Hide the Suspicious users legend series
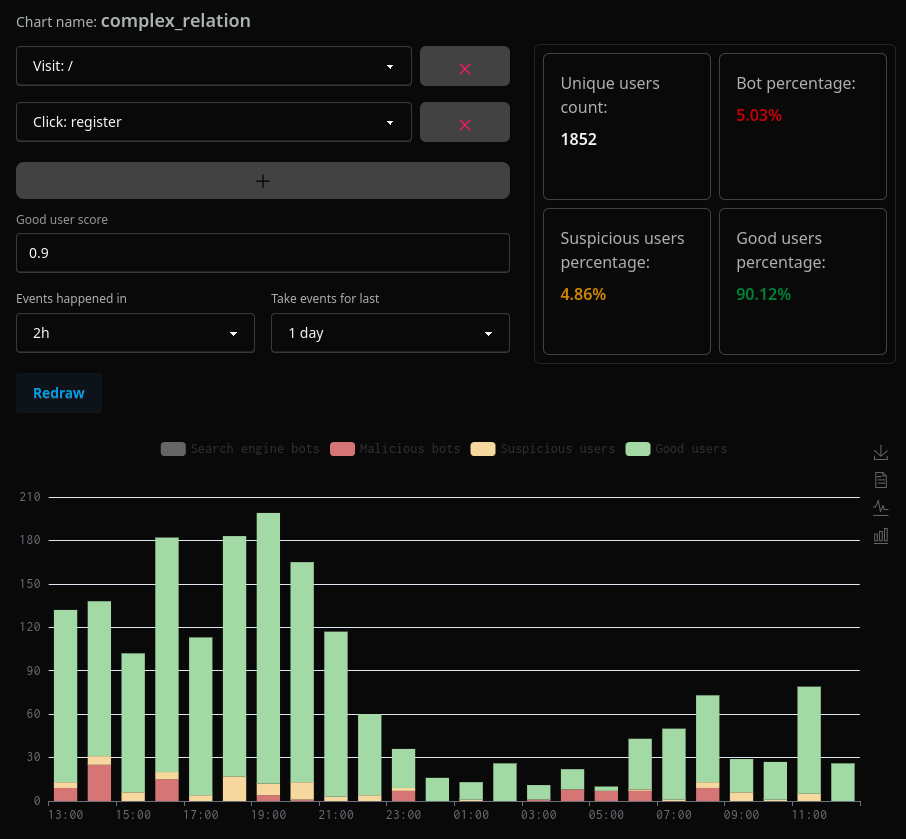Image resolution: width=906 pixels, height=839 pixels. [543, 449]
